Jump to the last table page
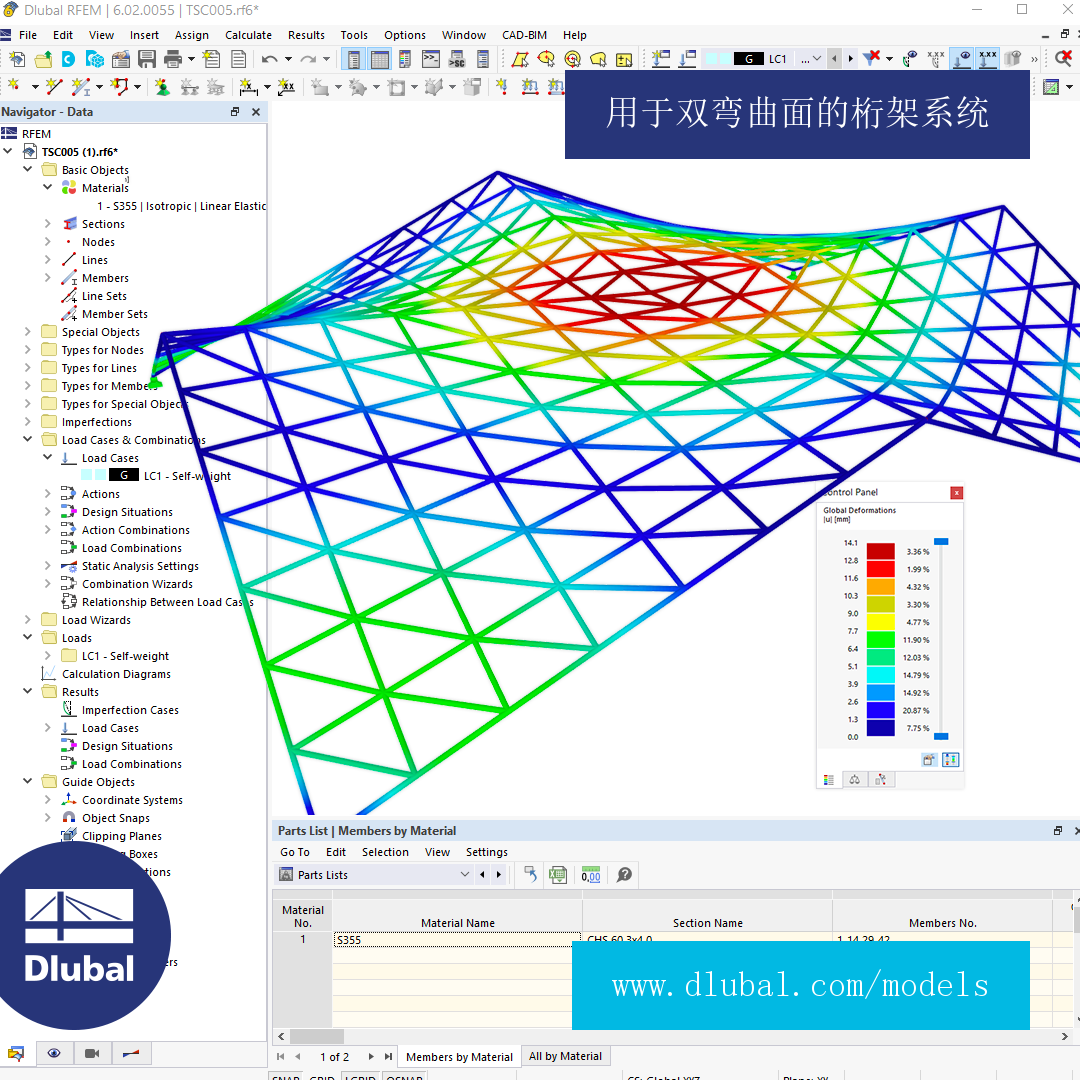Image resolution: width=1080 pixels, height=1080 pixels. coord(388,1056)
